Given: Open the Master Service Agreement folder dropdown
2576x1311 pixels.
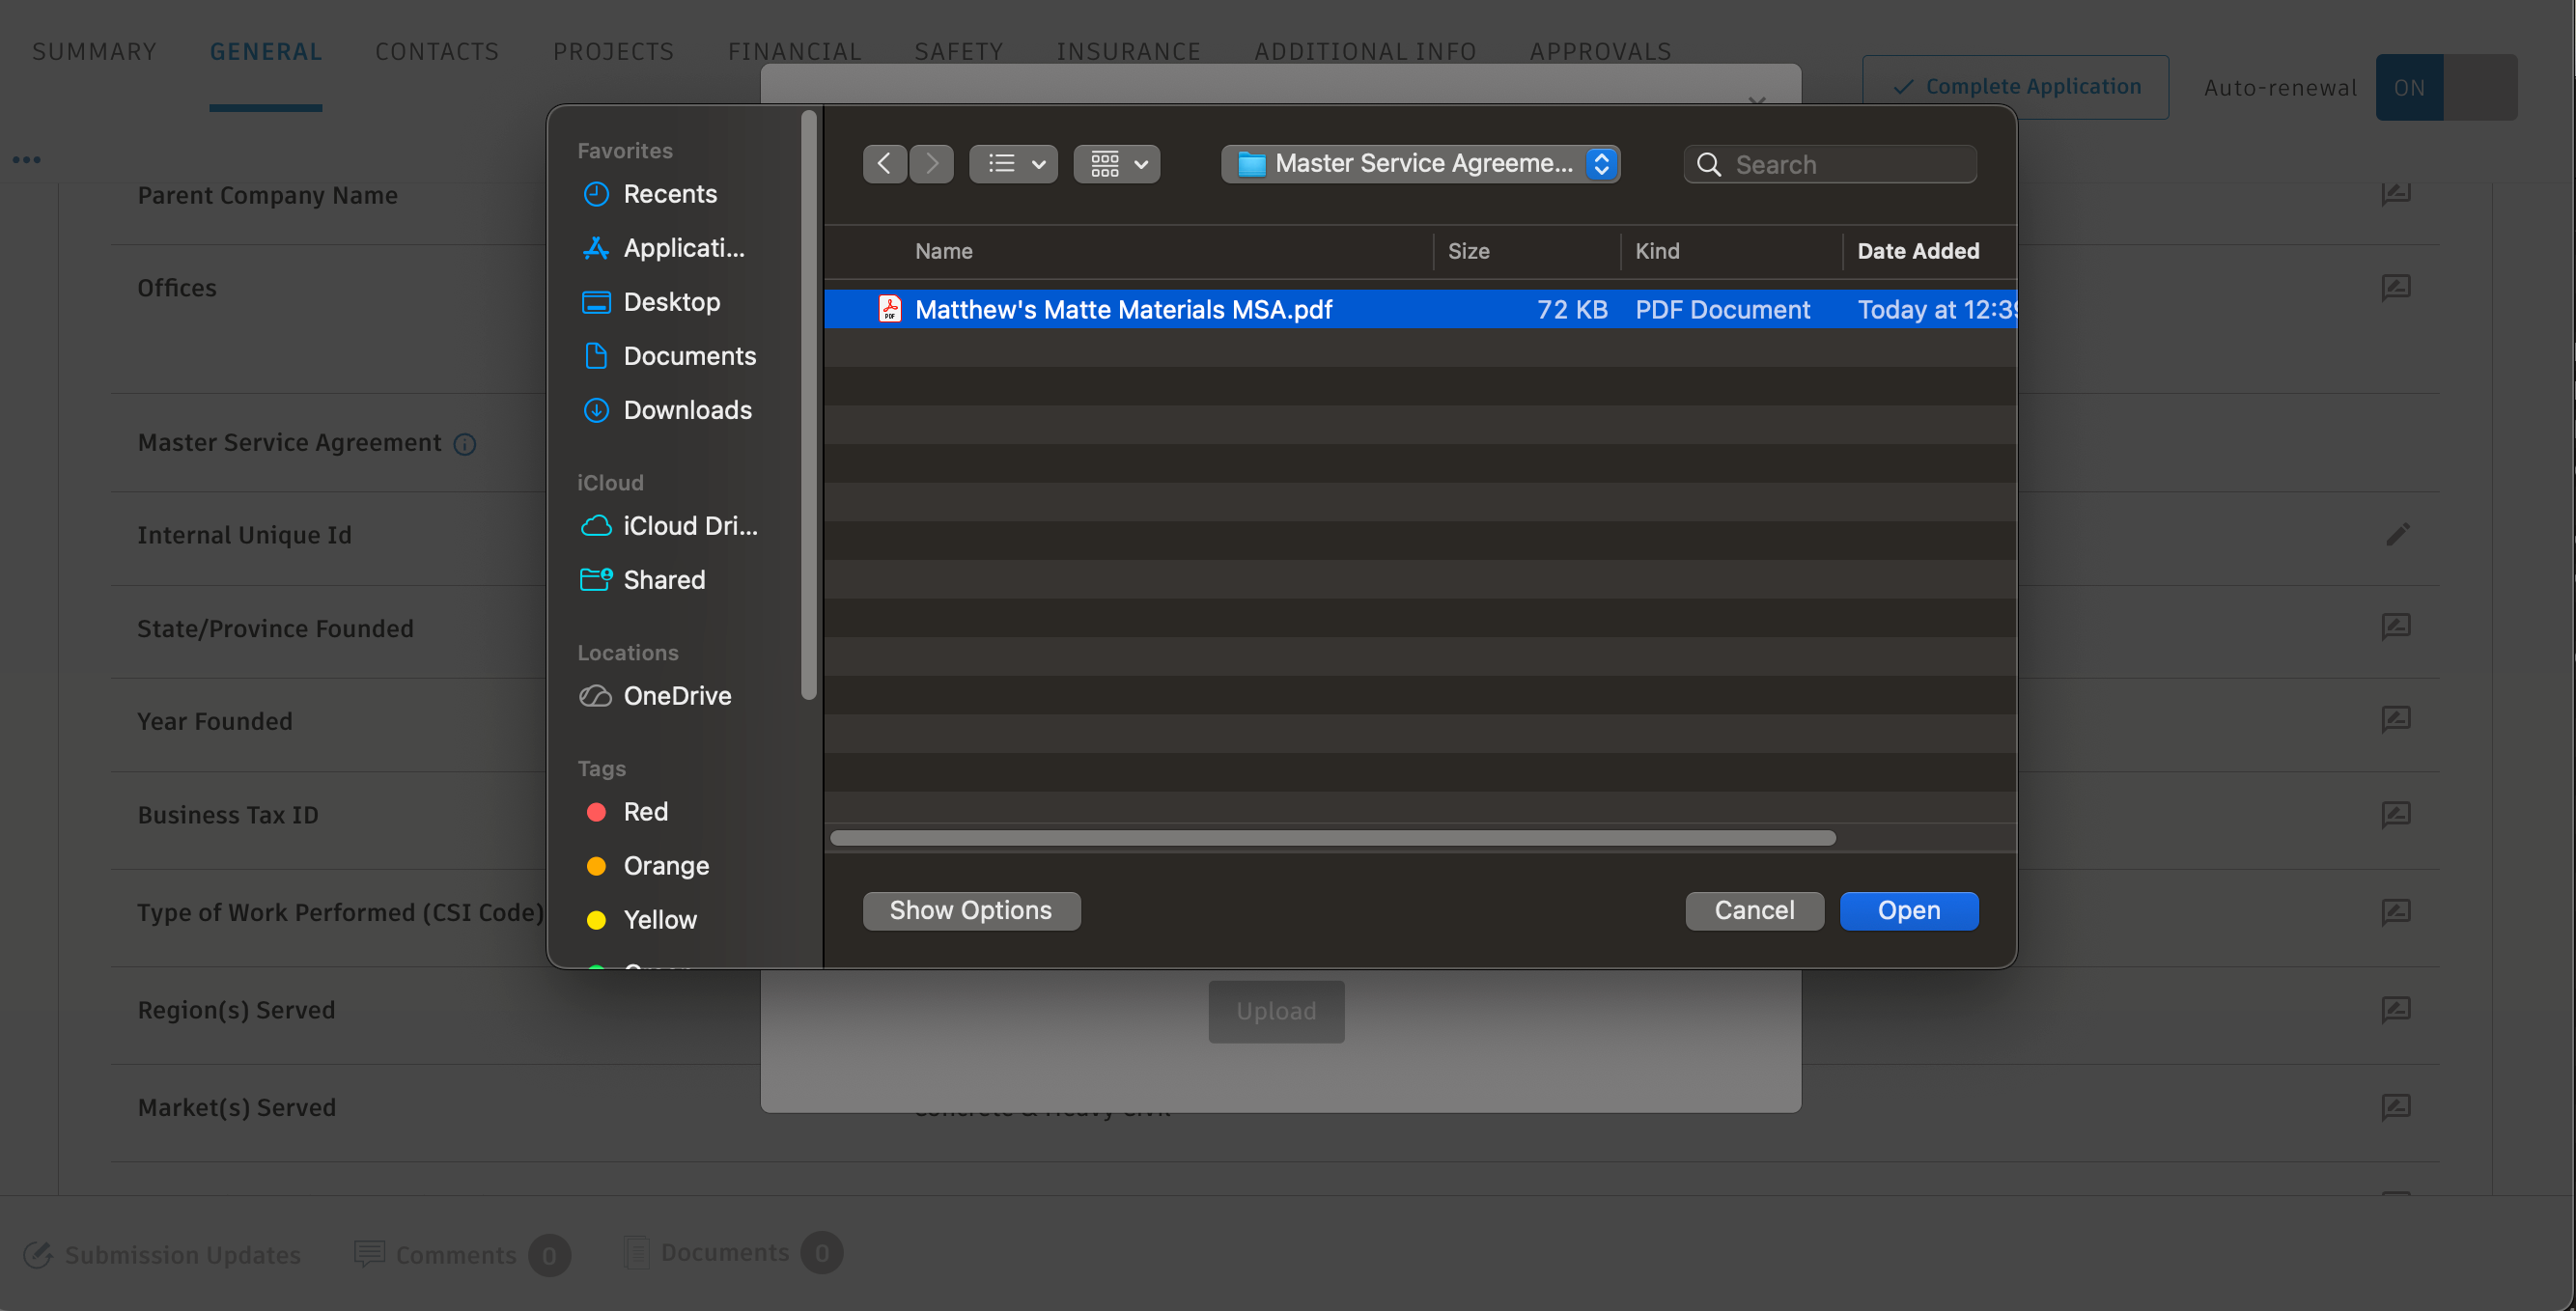Looking at the screenshot, I should tap(1420, 163).
